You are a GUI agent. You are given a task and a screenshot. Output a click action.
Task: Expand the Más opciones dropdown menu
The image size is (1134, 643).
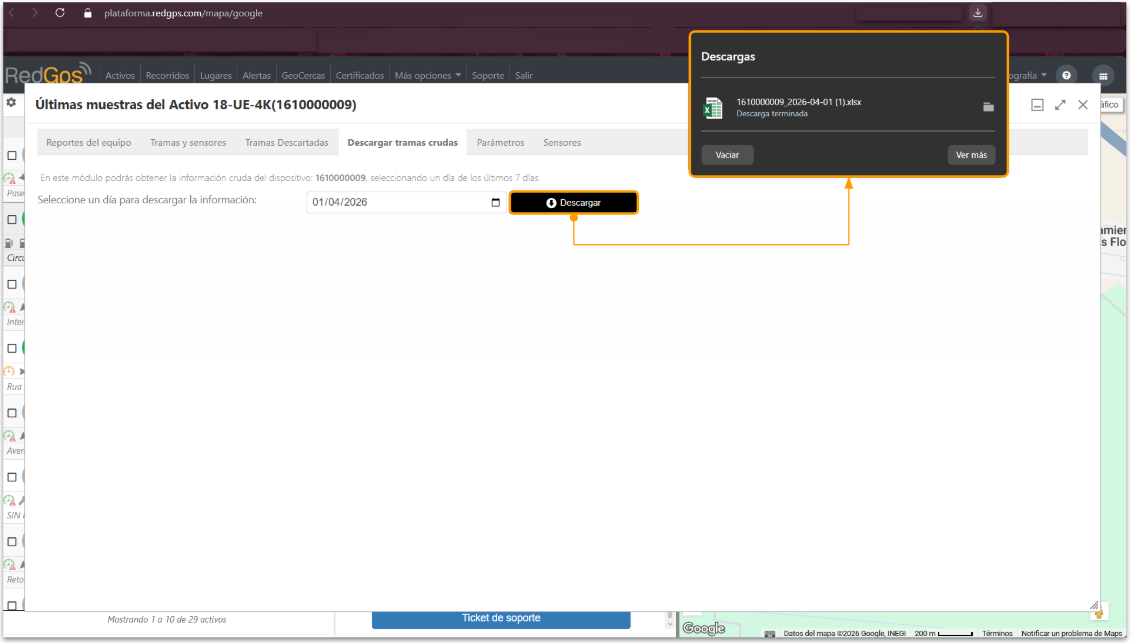(x=427, y=75)
